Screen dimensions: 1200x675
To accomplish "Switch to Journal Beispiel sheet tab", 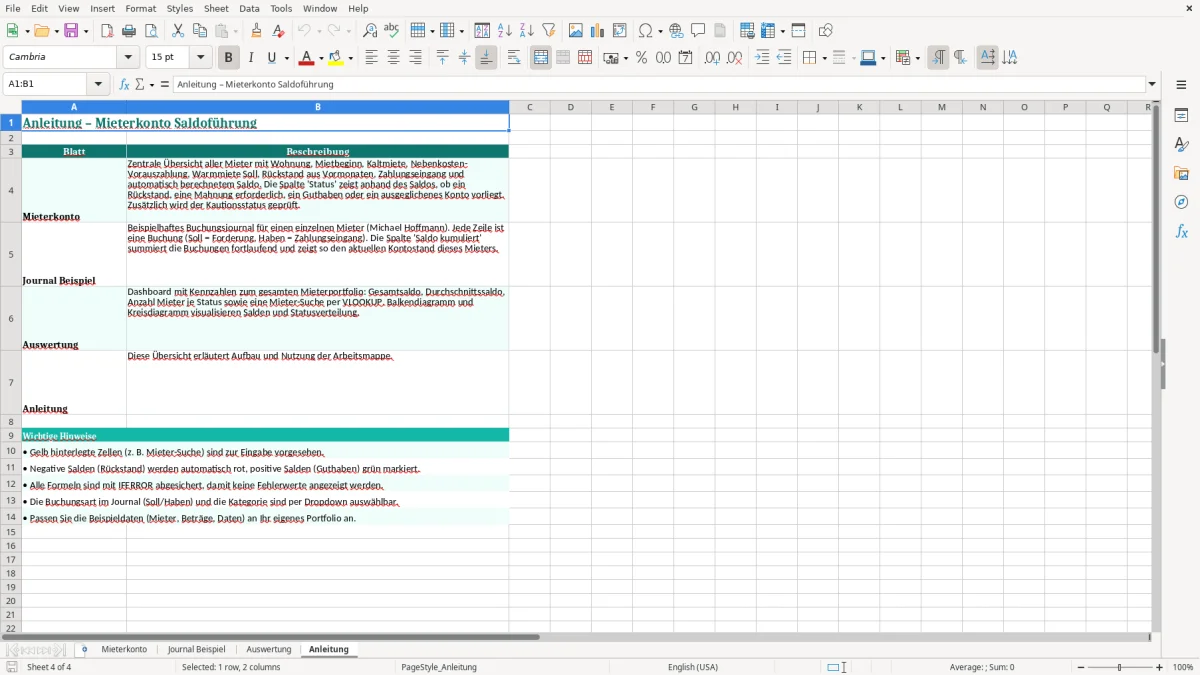I will [196, 650].
